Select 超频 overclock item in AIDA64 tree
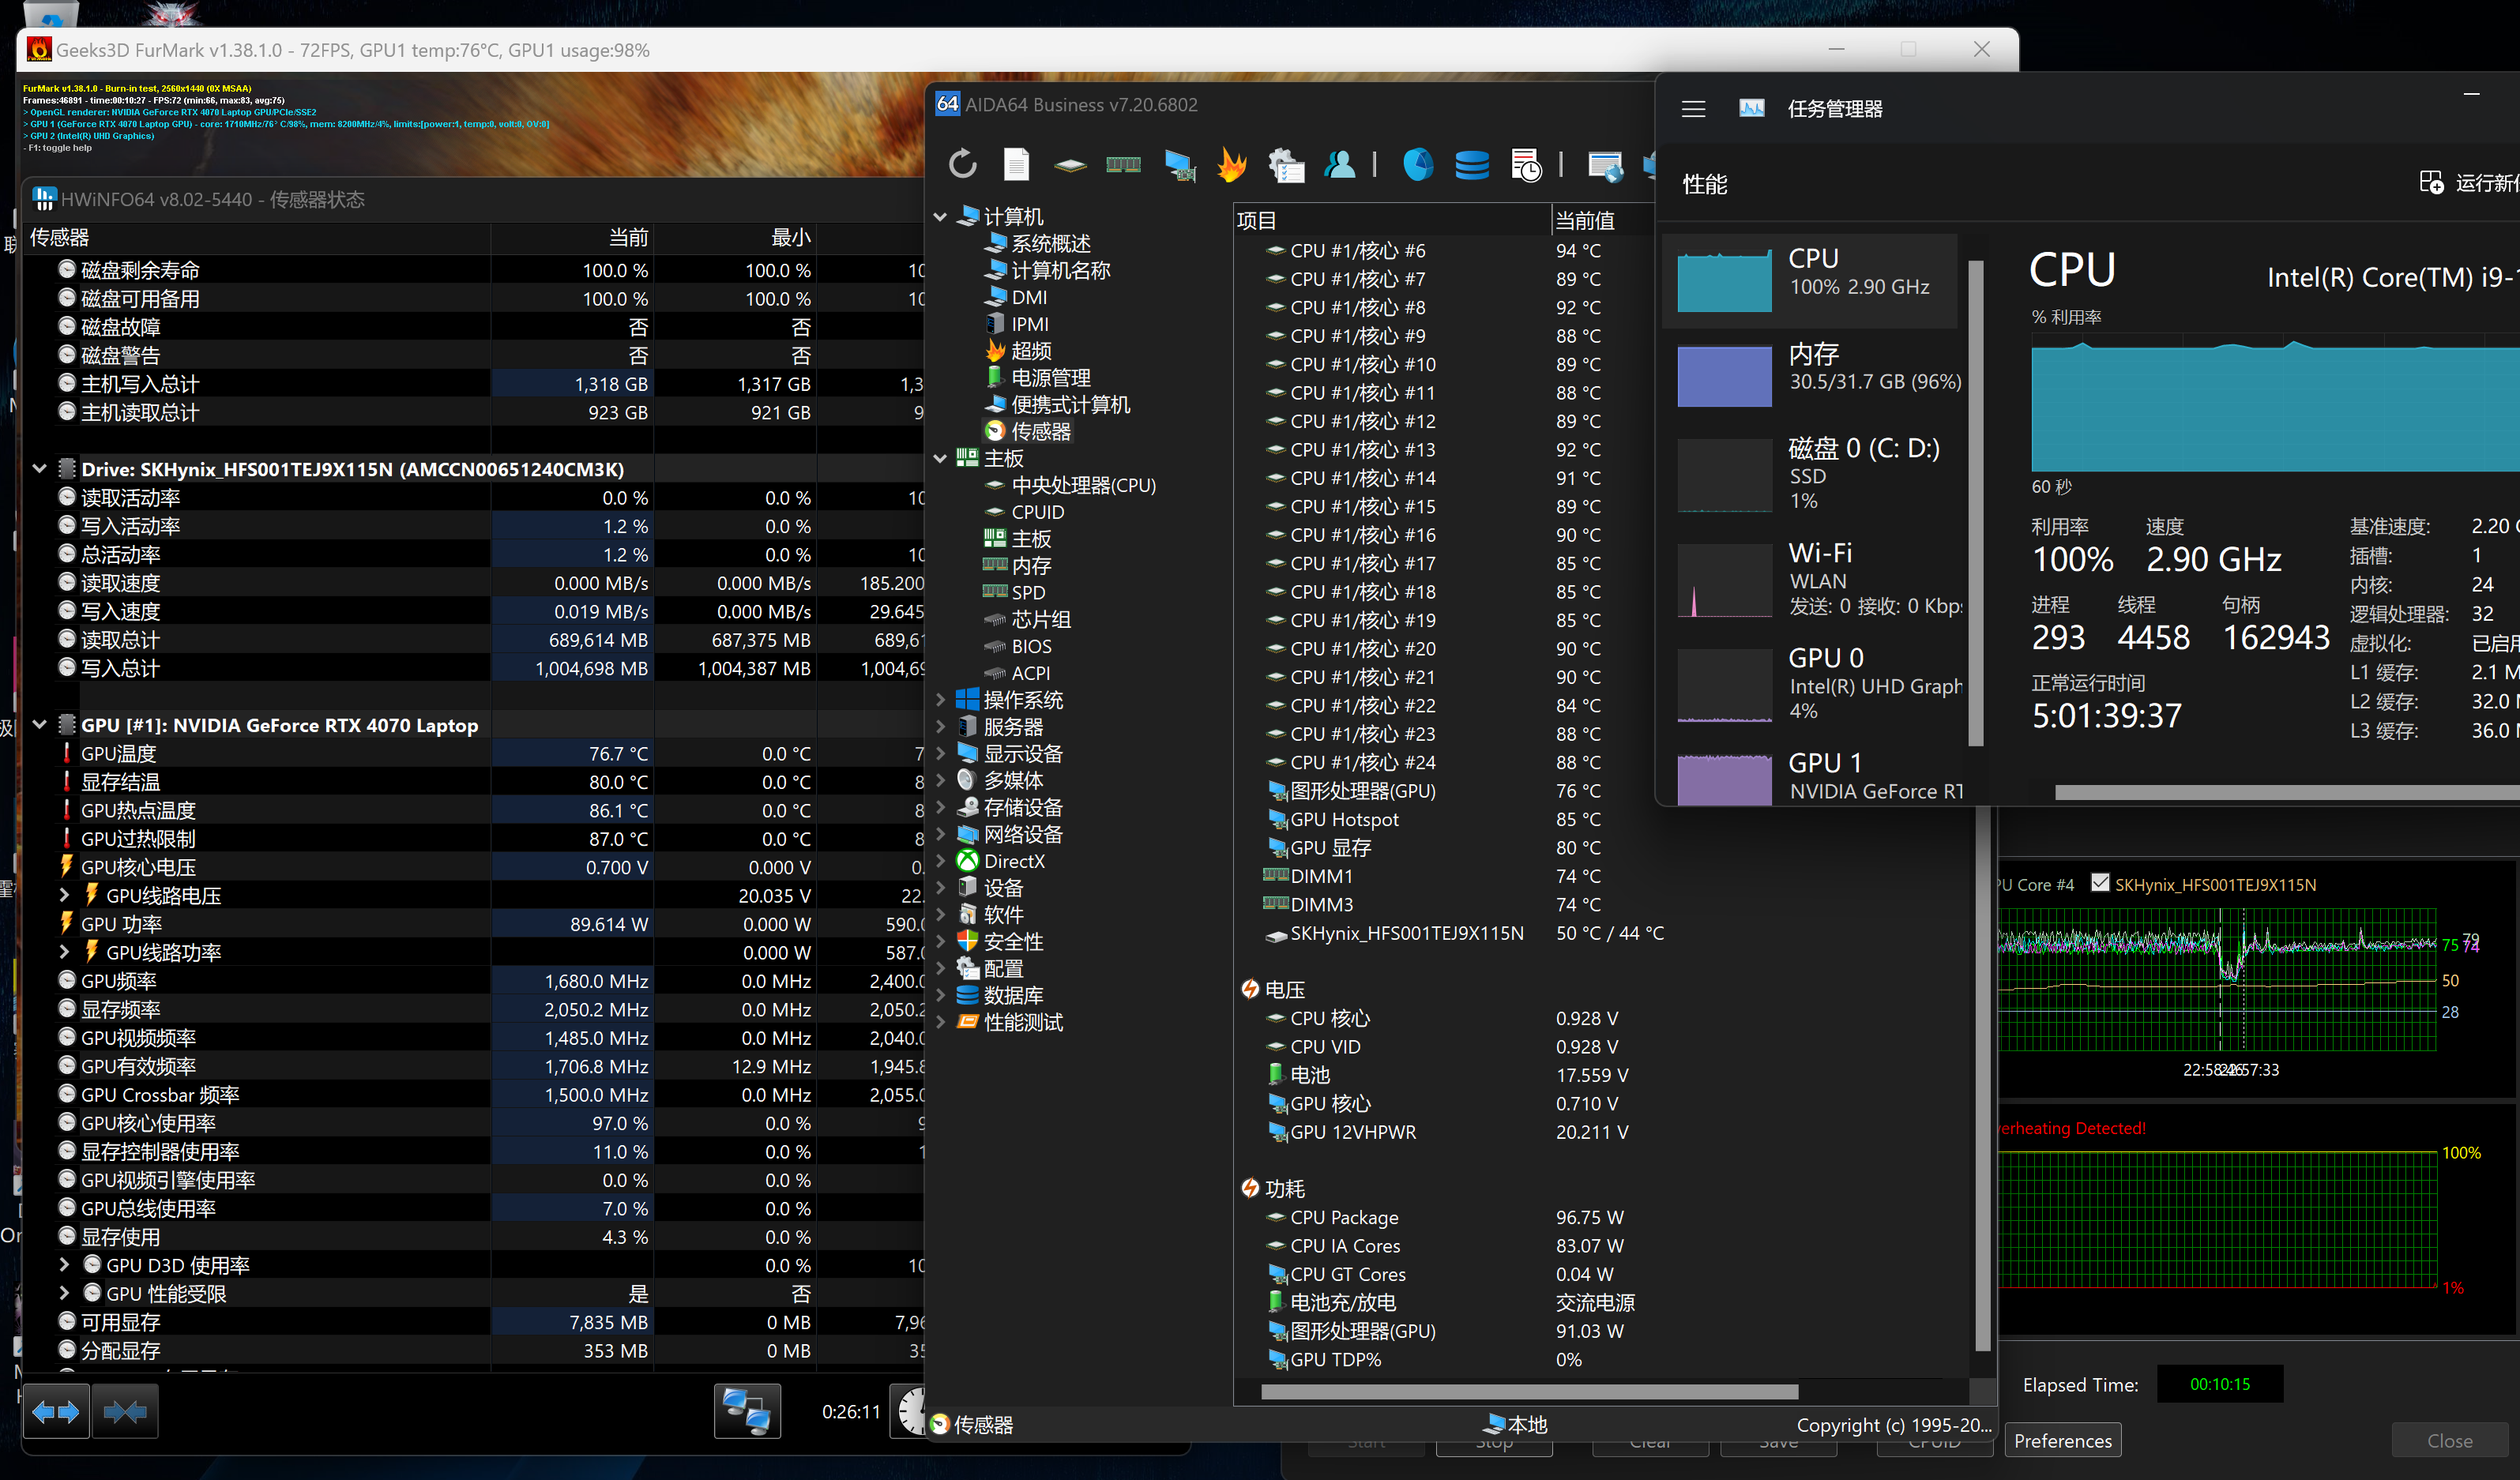 (x=1031, y=350)
